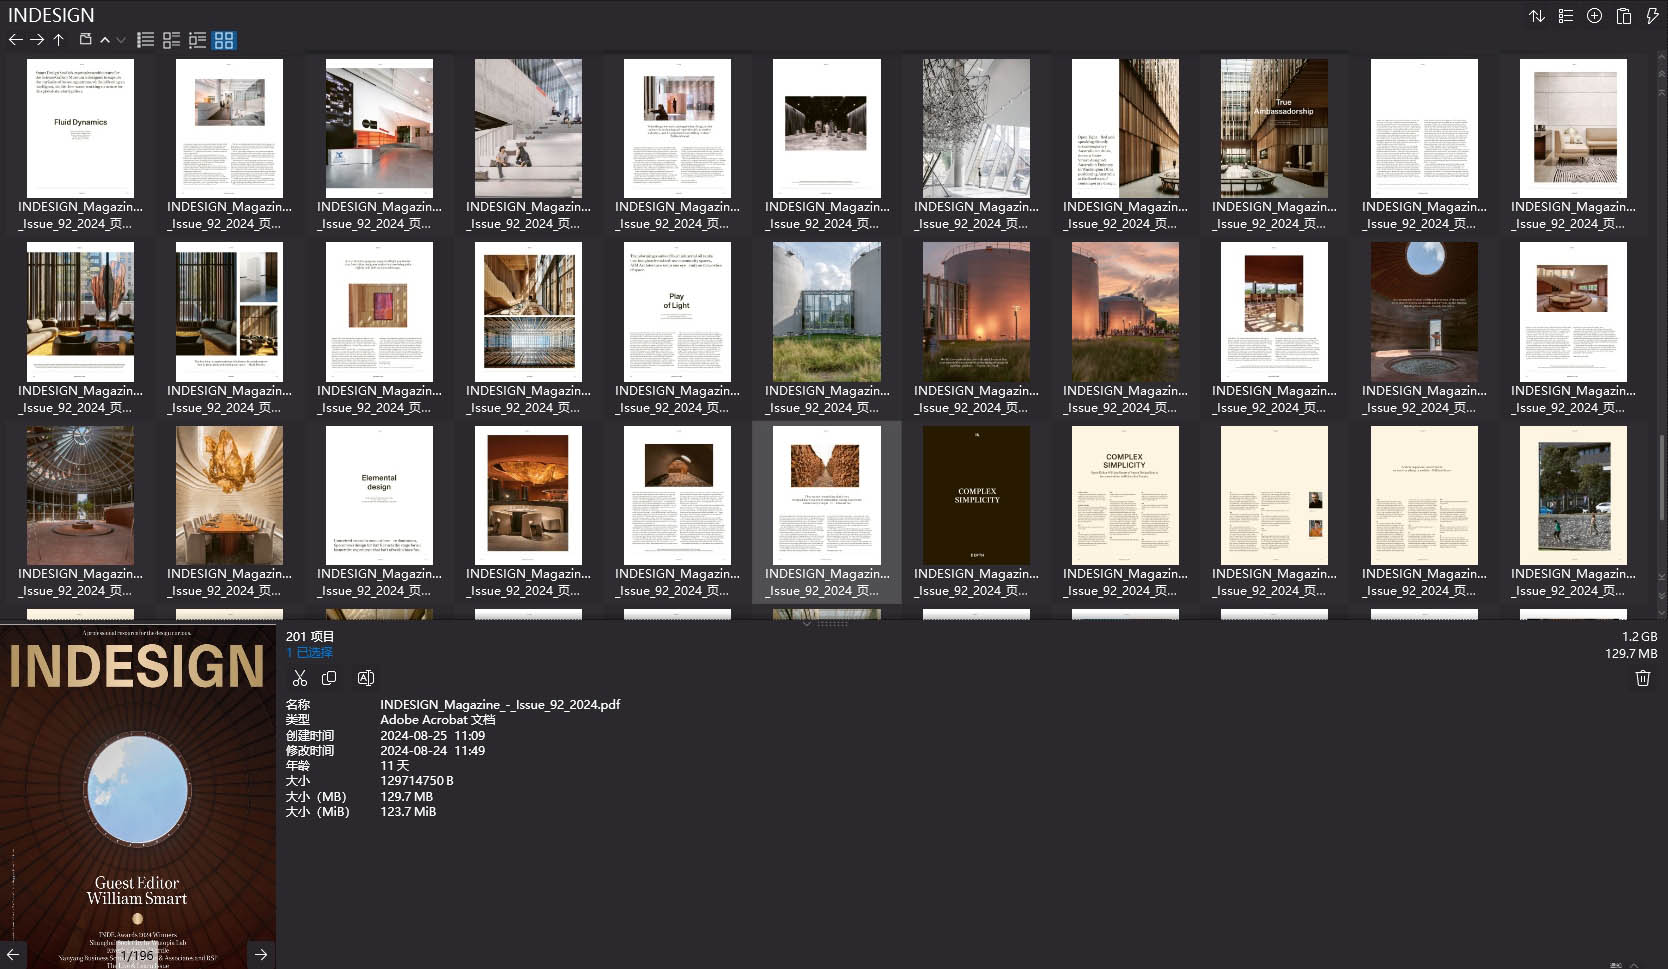Viewport: 1668px width, 969px height.
Task: Go to next page in PDF preview
Action: click(x=261, y=954)
